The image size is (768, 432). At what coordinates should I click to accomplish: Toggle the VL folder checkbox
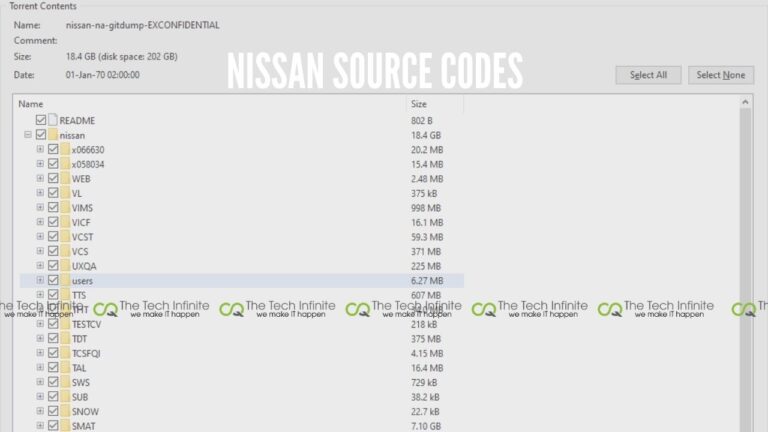pyautogui.click(x=53, y=193)
